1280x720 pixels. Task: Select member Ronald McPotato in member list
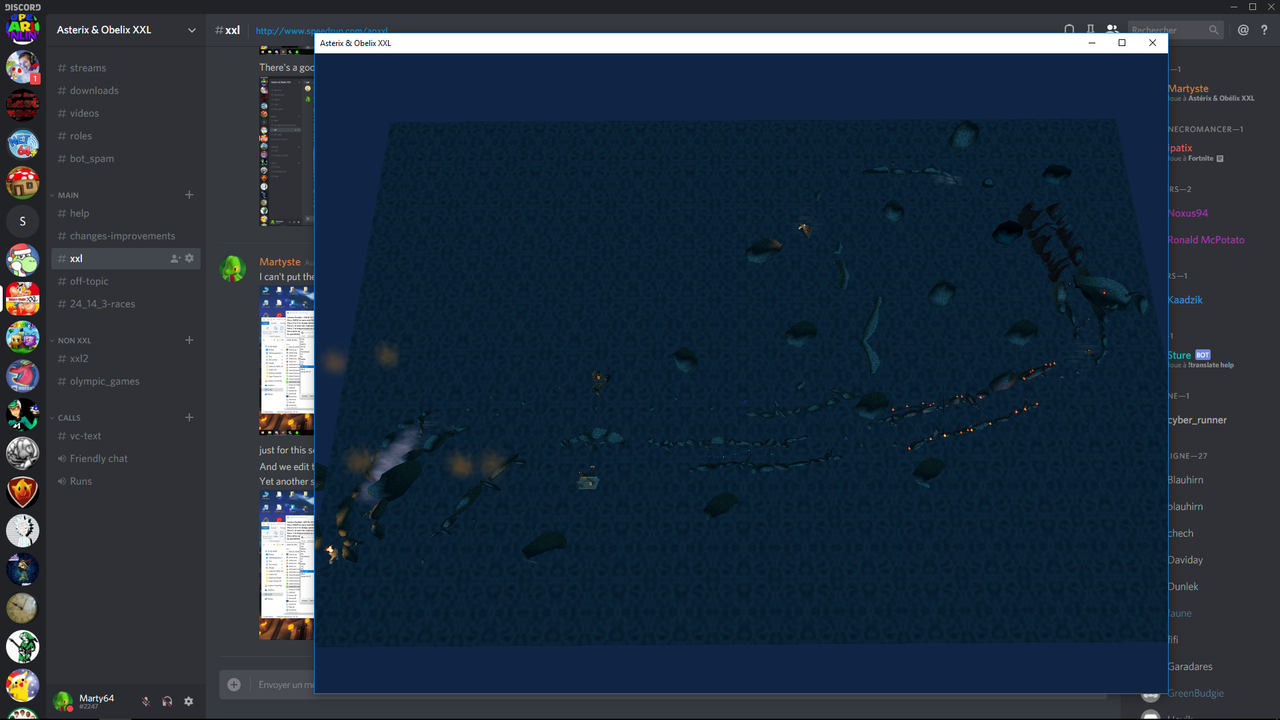(1206, 240)
